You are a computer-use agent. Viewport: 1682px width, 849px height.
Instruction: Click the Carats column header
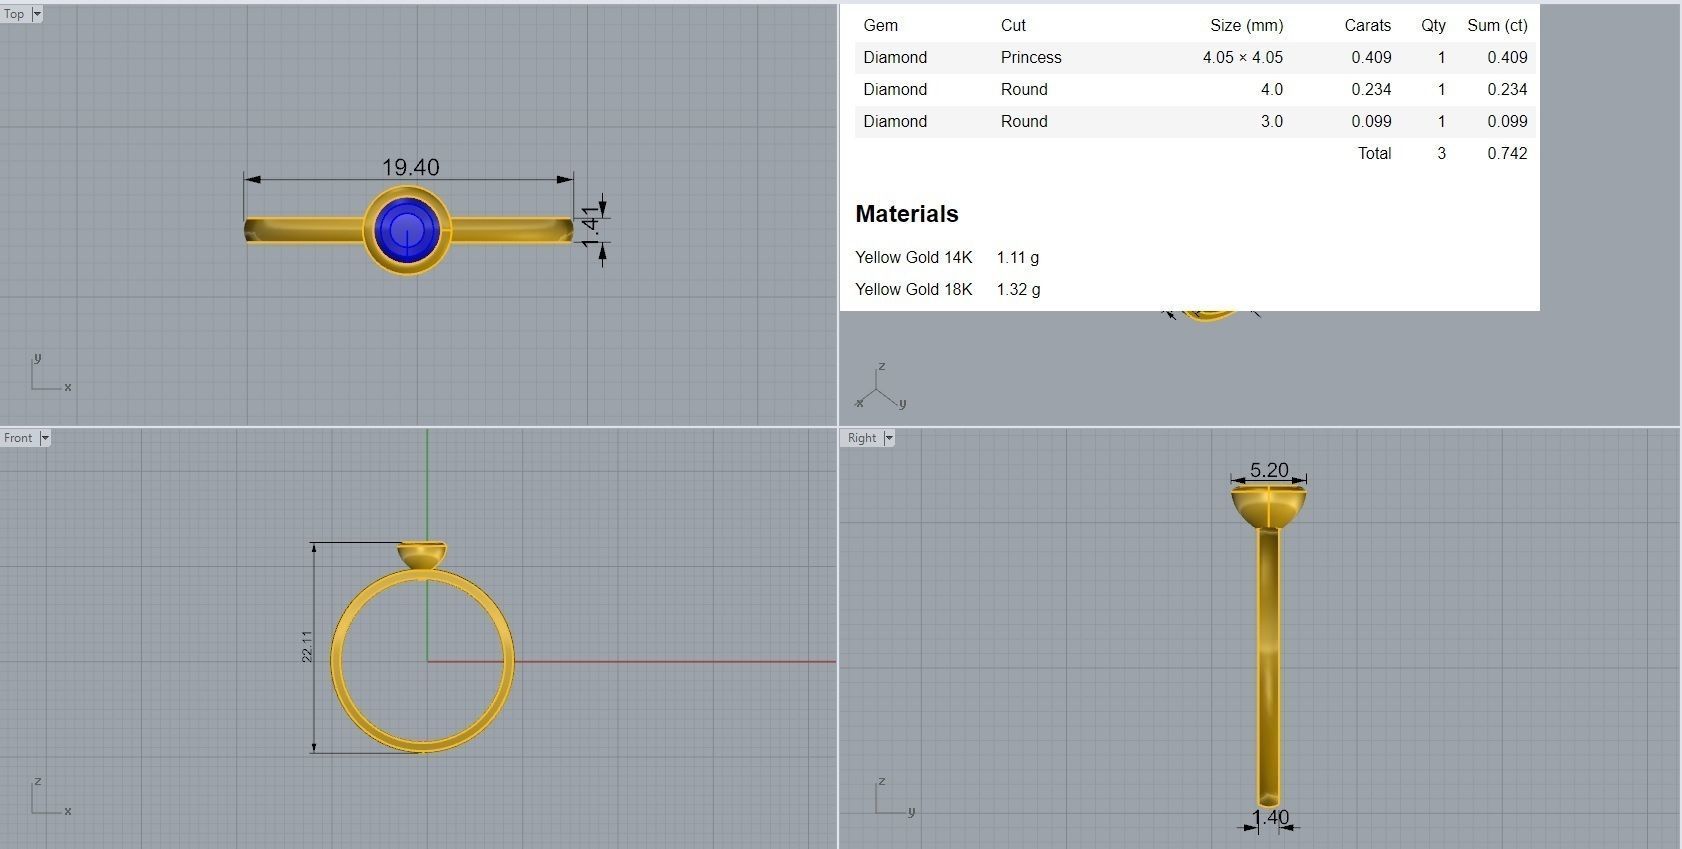1367,26
